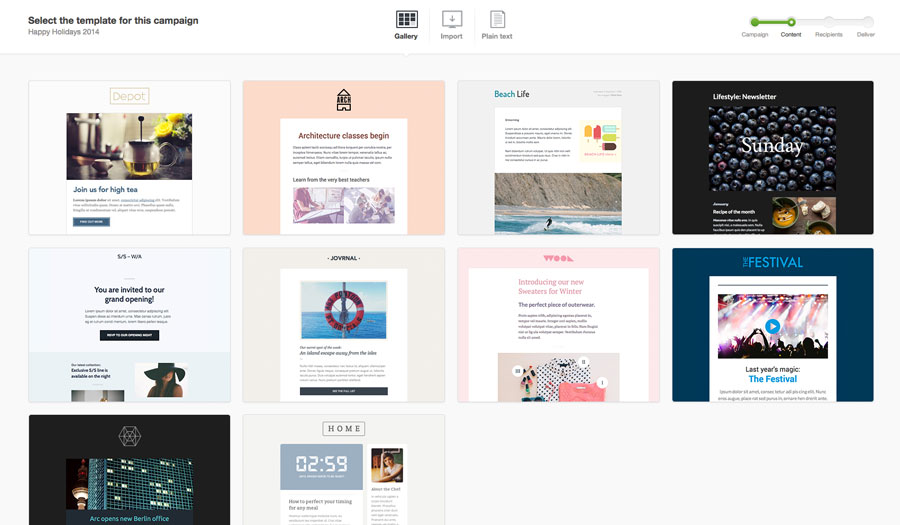This screenshot has width=900, height=525.
Task: Choose the Wool sweaters template
Action: pyautogui.click(x=558, y=325)
